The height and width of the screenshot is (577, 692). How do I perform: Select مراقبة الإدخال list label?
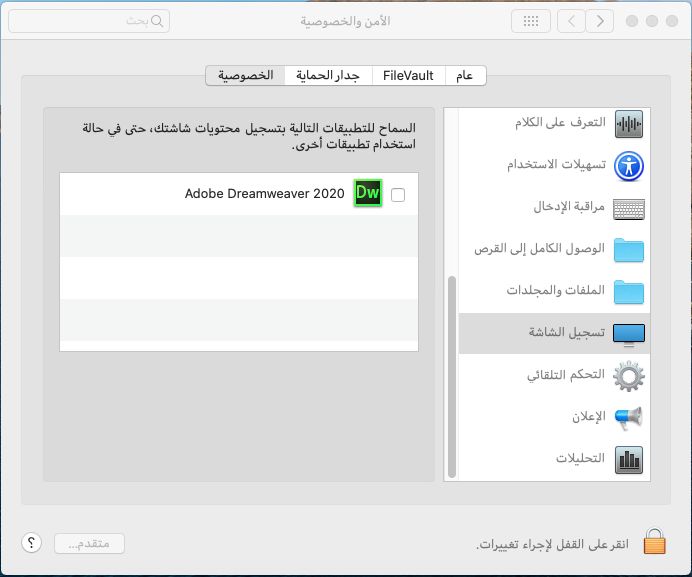569,207
